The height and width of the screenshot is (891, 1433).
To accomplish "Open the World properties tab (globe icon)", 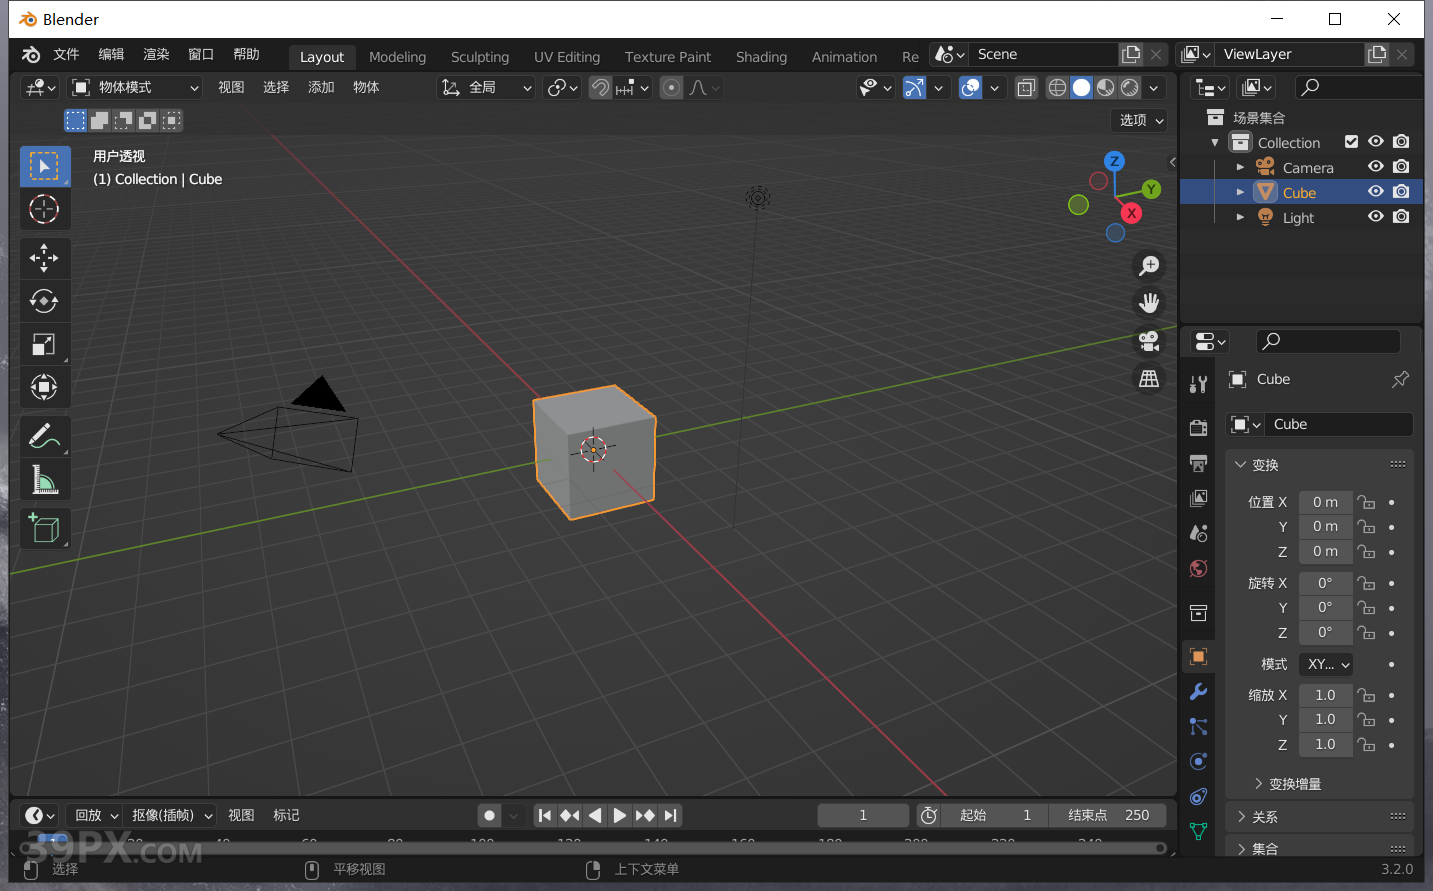I will pyautogui.click(x=1197, y=568).
